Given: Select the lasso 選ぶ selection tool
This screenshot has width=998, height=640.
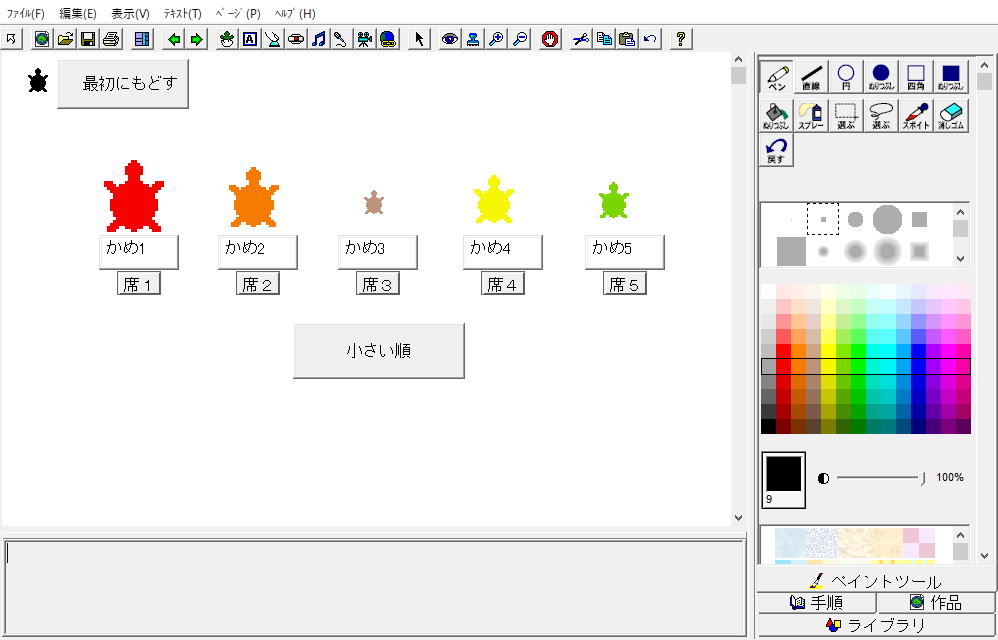Looking at the screenshot, I should tap(881, 116).
